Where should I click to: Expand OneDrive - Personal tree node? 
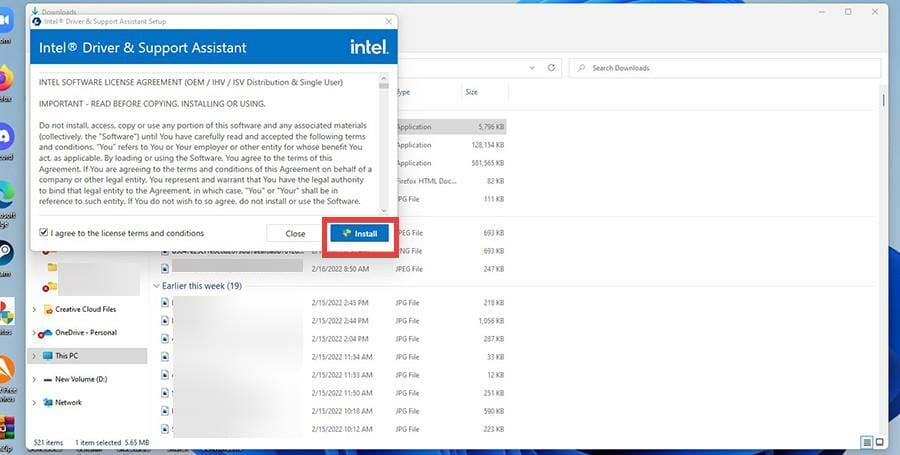pos(34,333)
